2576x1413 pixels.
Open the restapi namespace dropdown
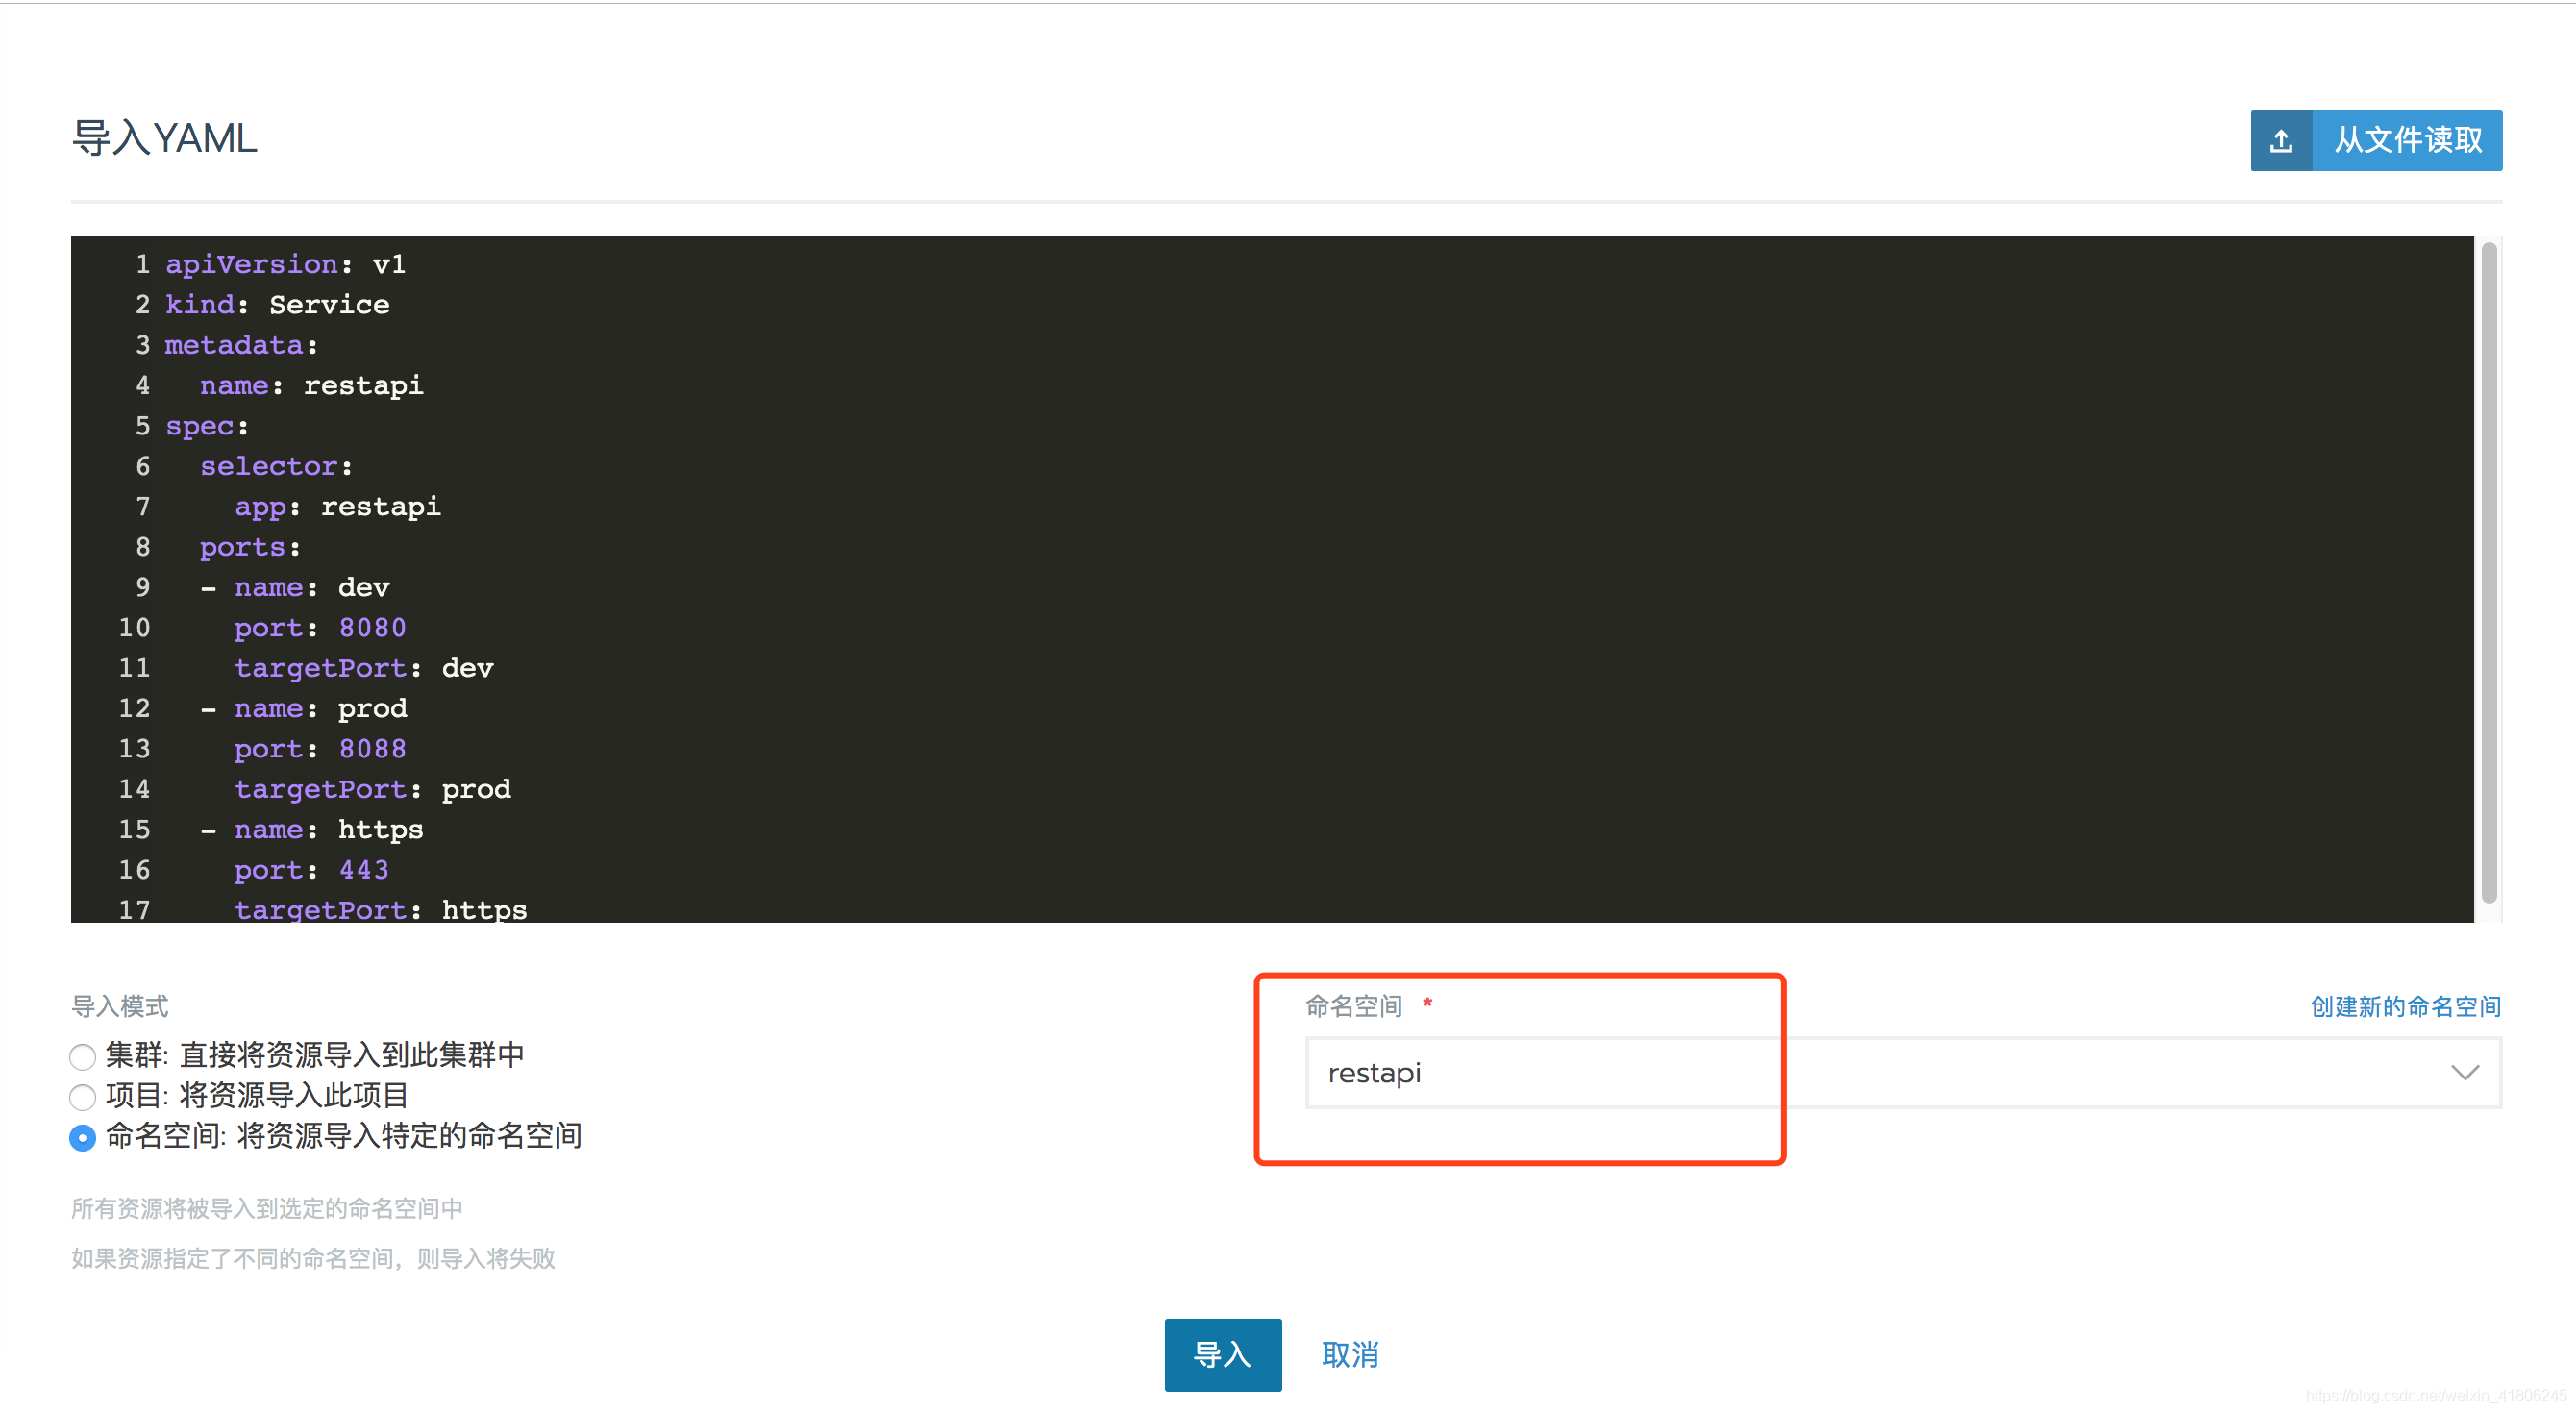point(1902,1073)
